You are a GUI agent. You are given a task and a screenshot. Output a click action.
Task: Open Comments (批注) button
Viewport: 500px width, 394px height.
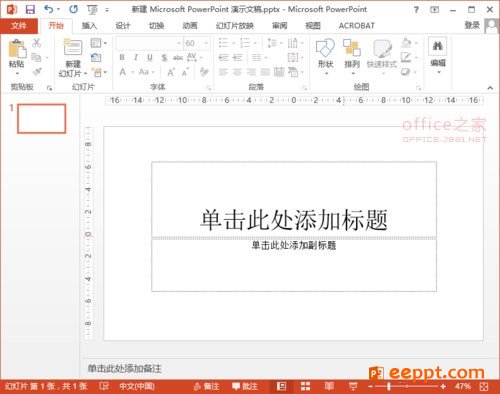(x=245, y=386)
